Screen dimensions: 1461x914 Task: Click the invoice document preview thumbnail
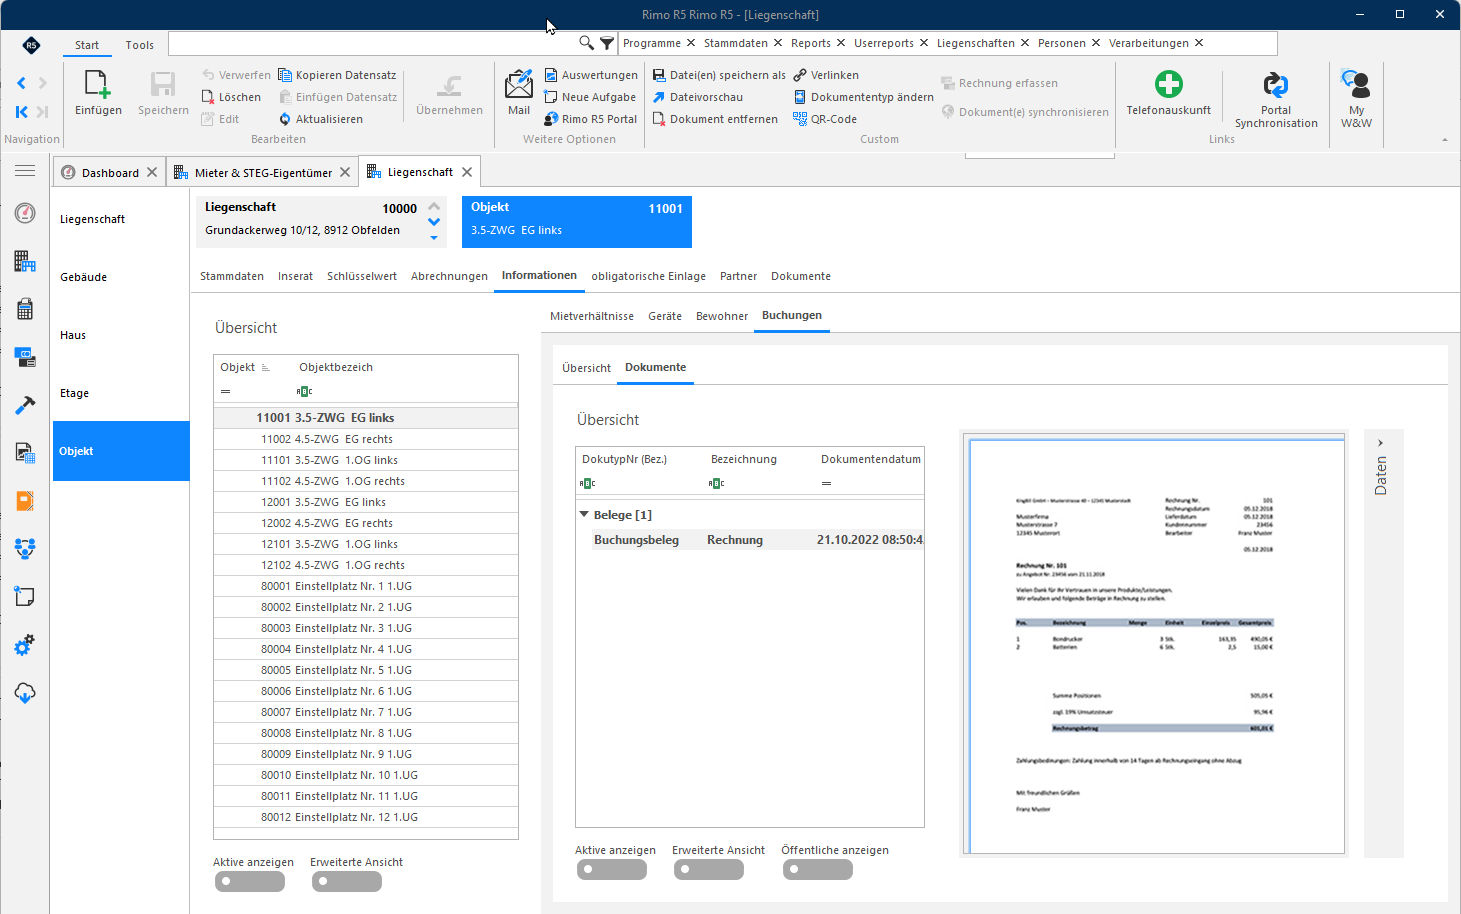1156,646
